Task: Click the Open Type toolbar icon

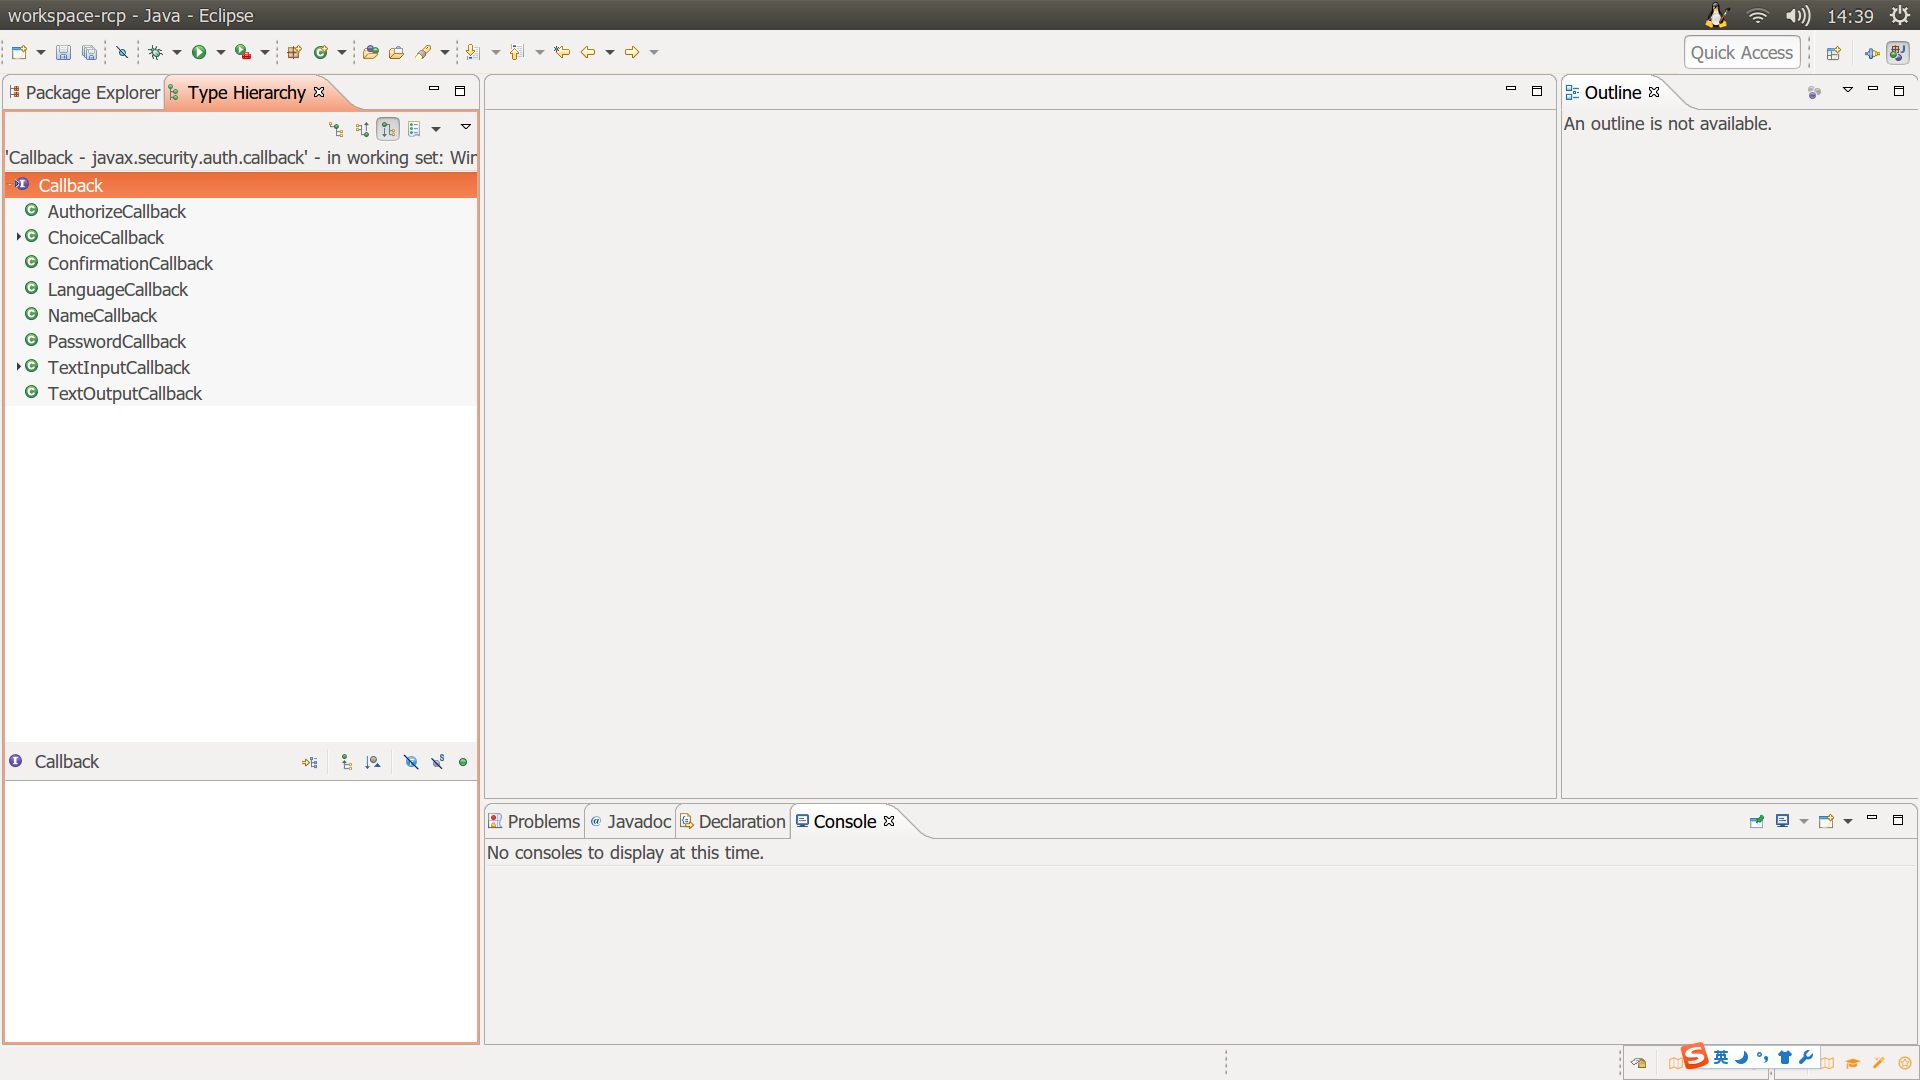Action: 371,52
